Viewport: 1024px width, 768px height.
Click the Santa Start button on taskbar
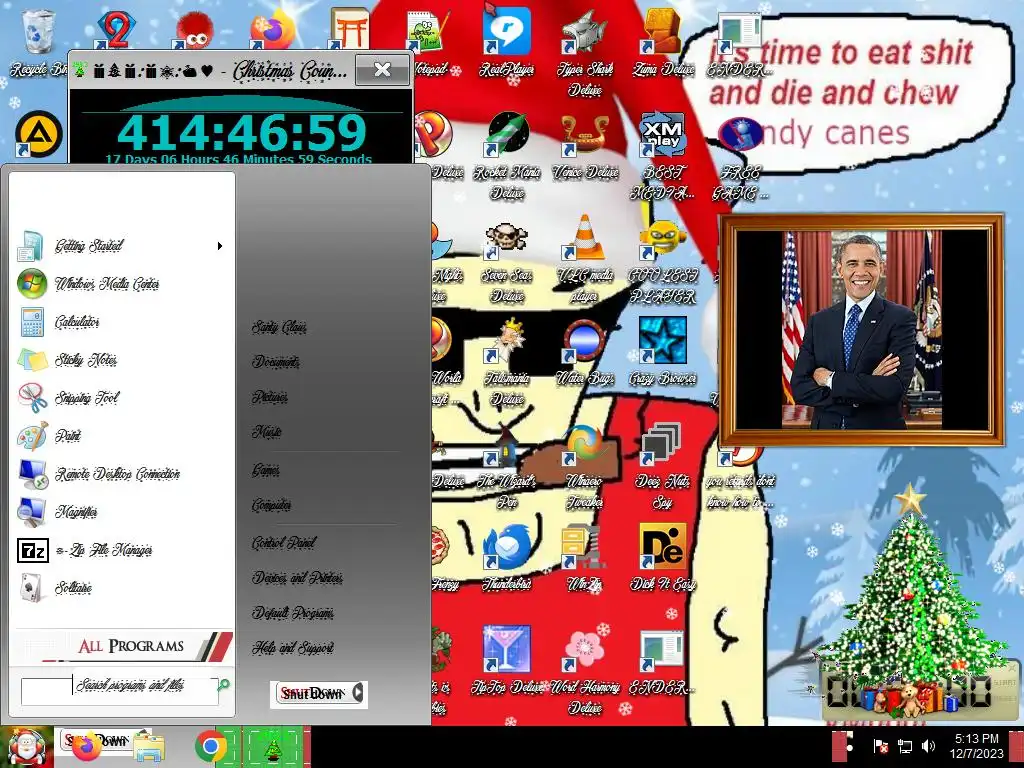click(x=27, y=746)
